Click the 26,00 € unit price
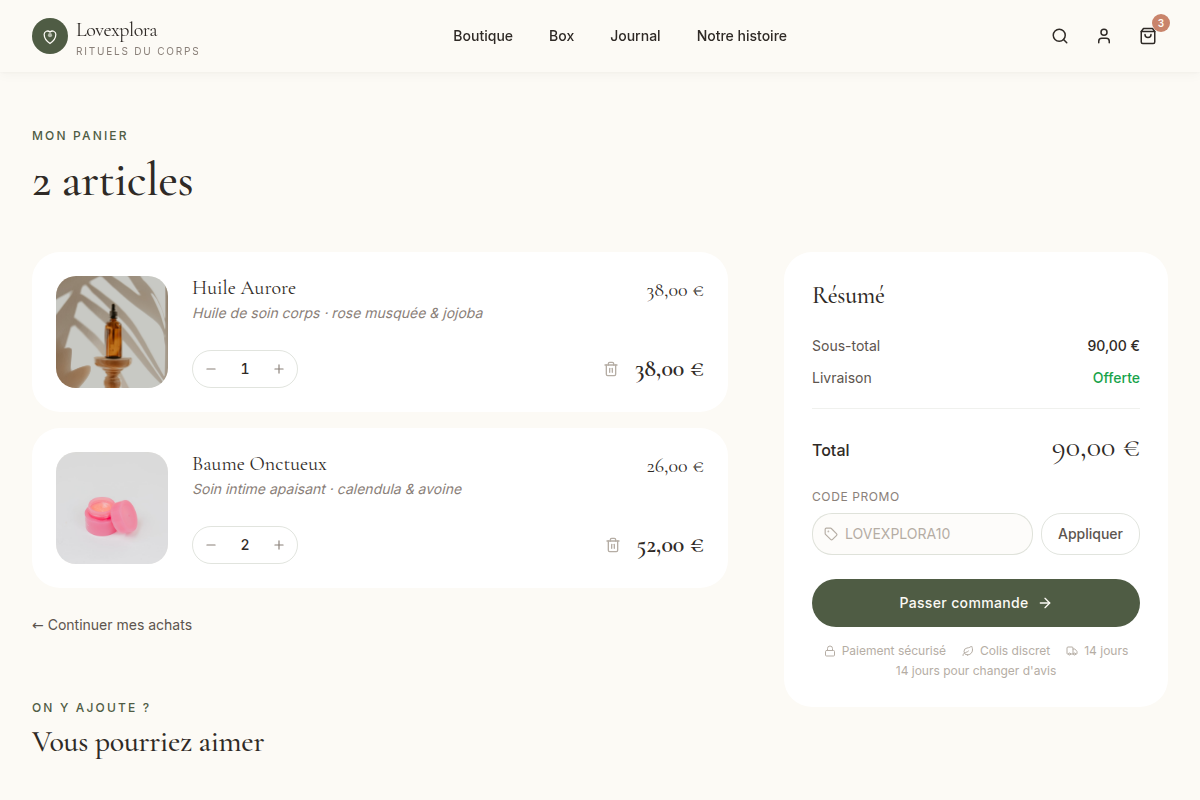This screenshot has height=800, width=1200. (x=675, y=466)
